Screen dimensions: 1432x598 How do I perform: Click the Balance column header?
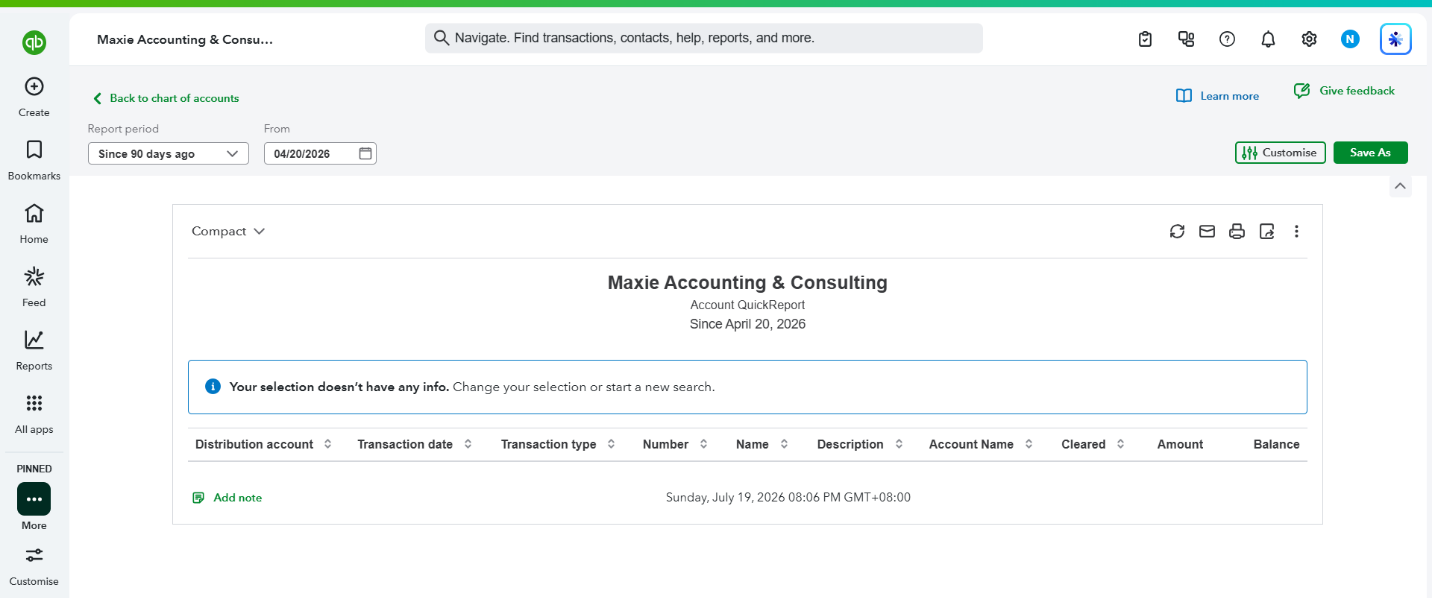1276,444
